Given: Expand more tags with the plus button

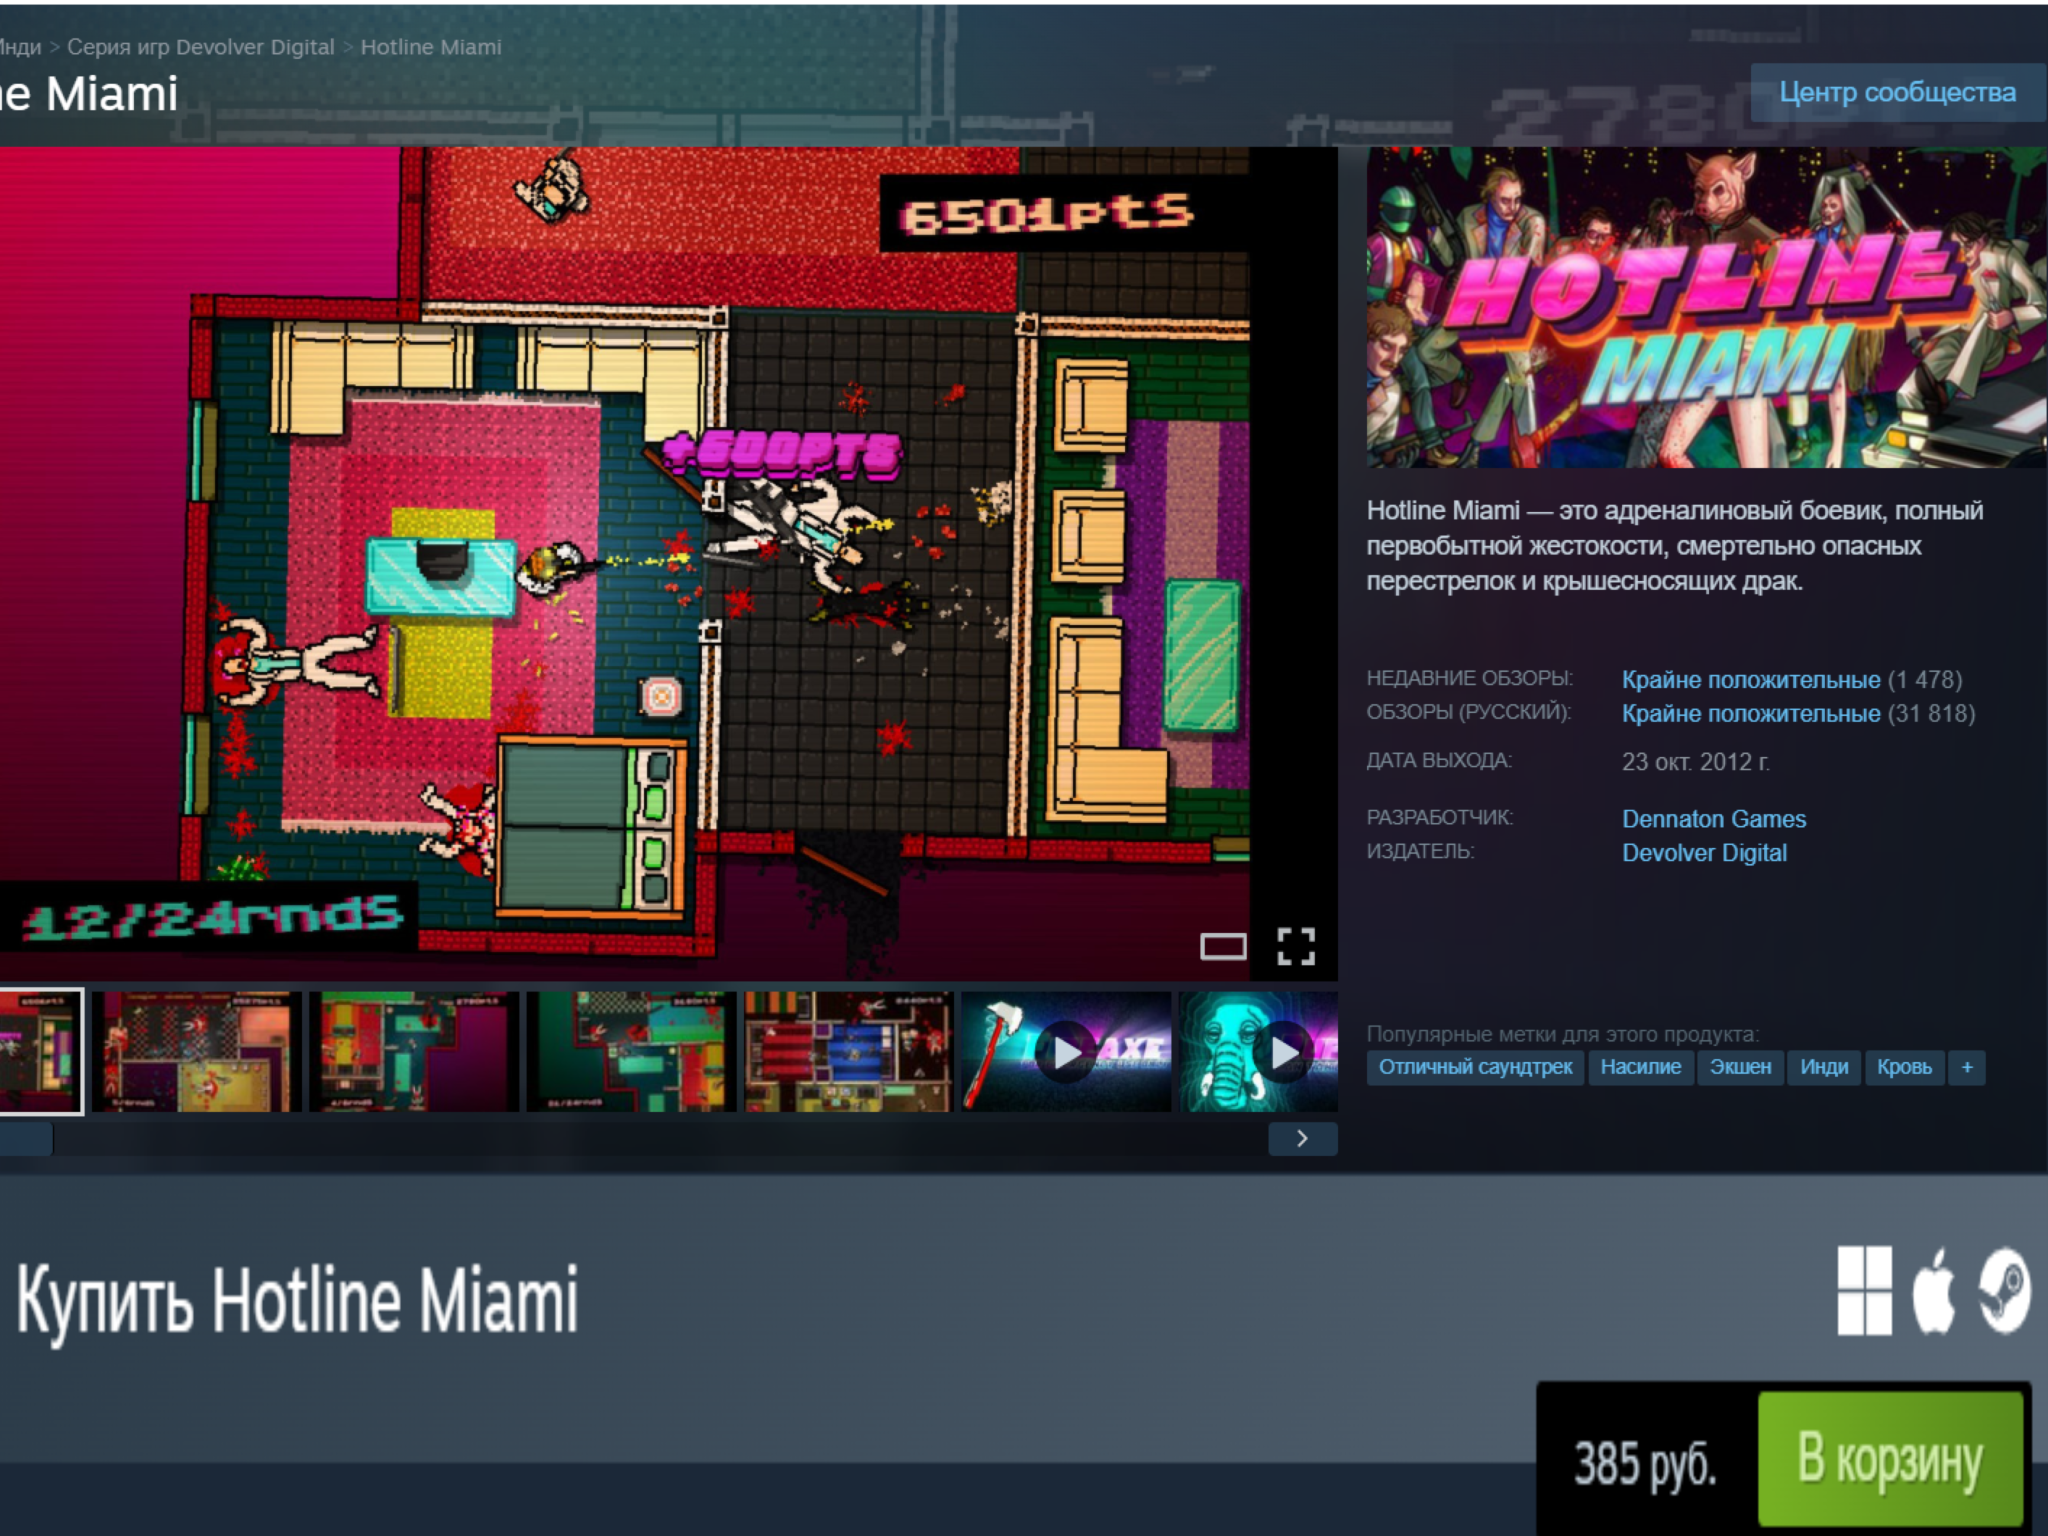Looking at the screenshot, I should click(x=1967, y=1067).
